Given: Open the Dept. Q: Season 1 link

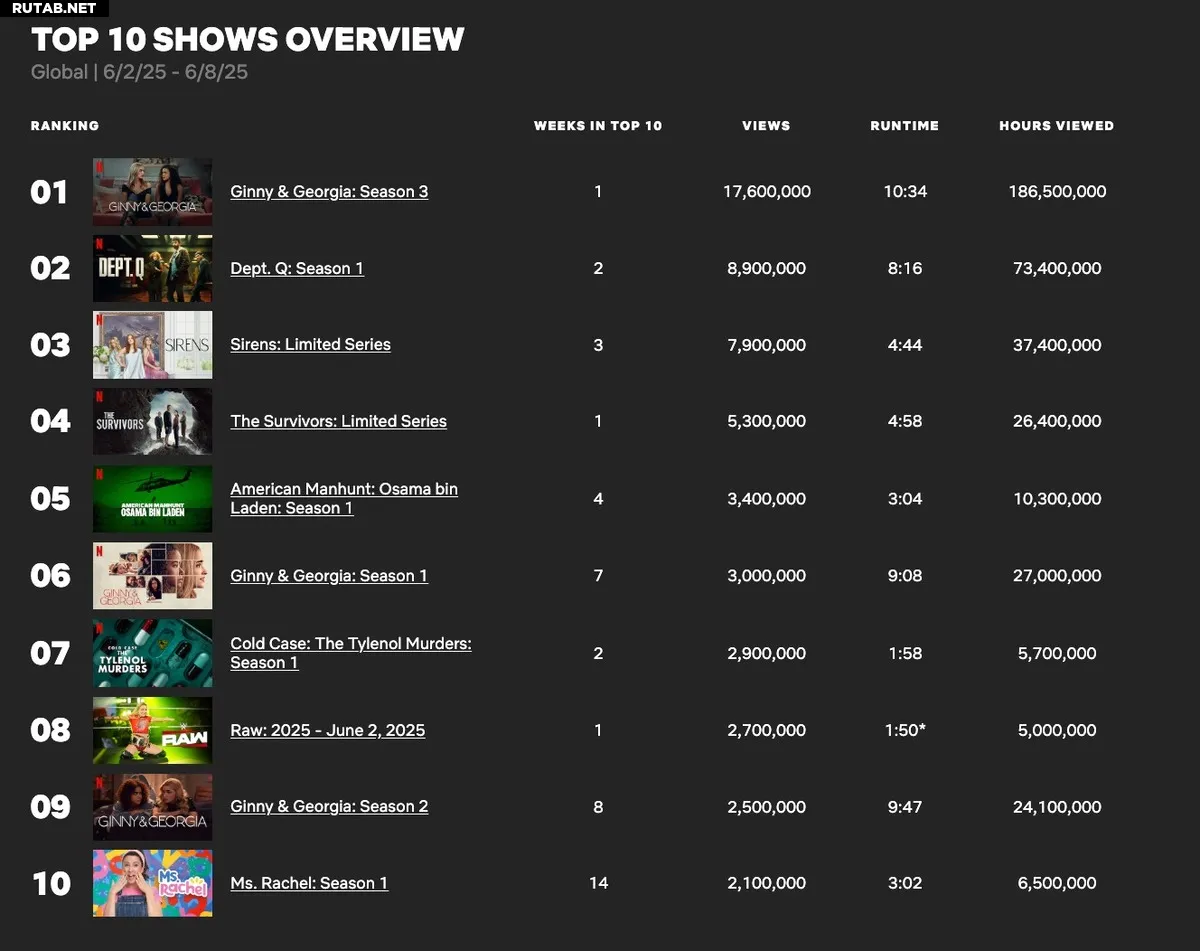Looking at the screenshot, I should point(297,268).
